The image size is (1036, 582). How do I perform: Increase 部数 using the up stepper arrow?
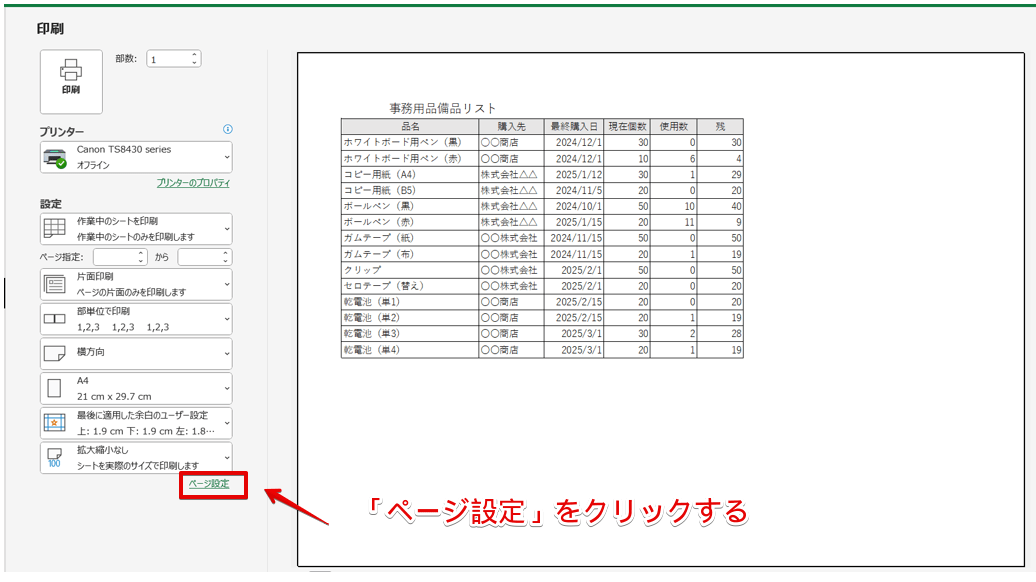click(192, 54)
